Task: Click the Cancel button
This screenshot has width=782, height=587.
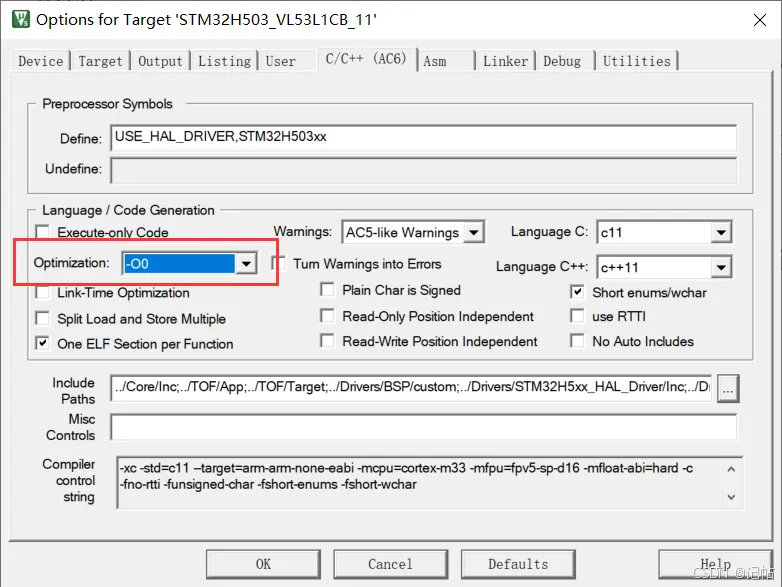Action: 391,564
